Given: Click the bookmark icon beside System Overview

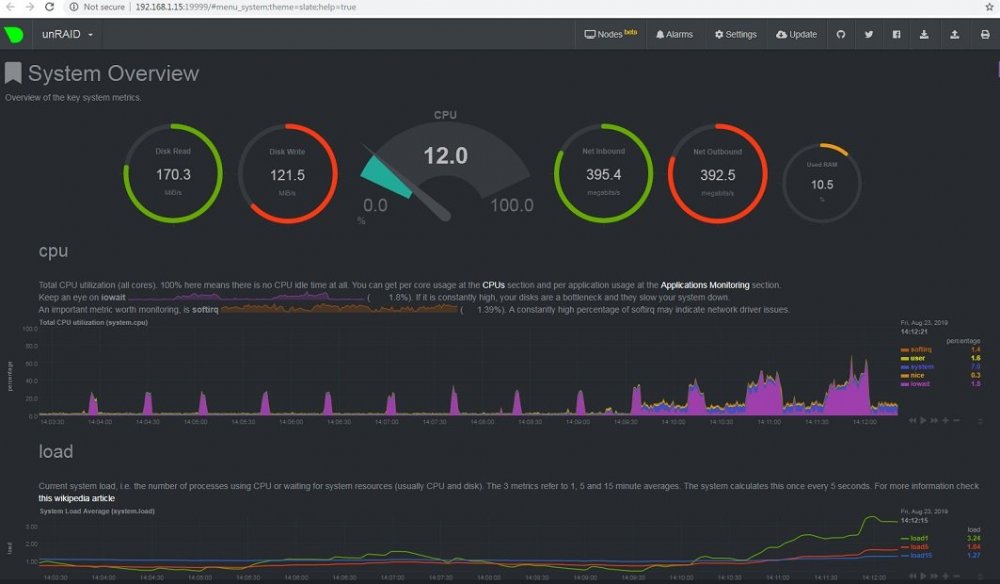Looking at the screenshot, I should pos(13,73).
